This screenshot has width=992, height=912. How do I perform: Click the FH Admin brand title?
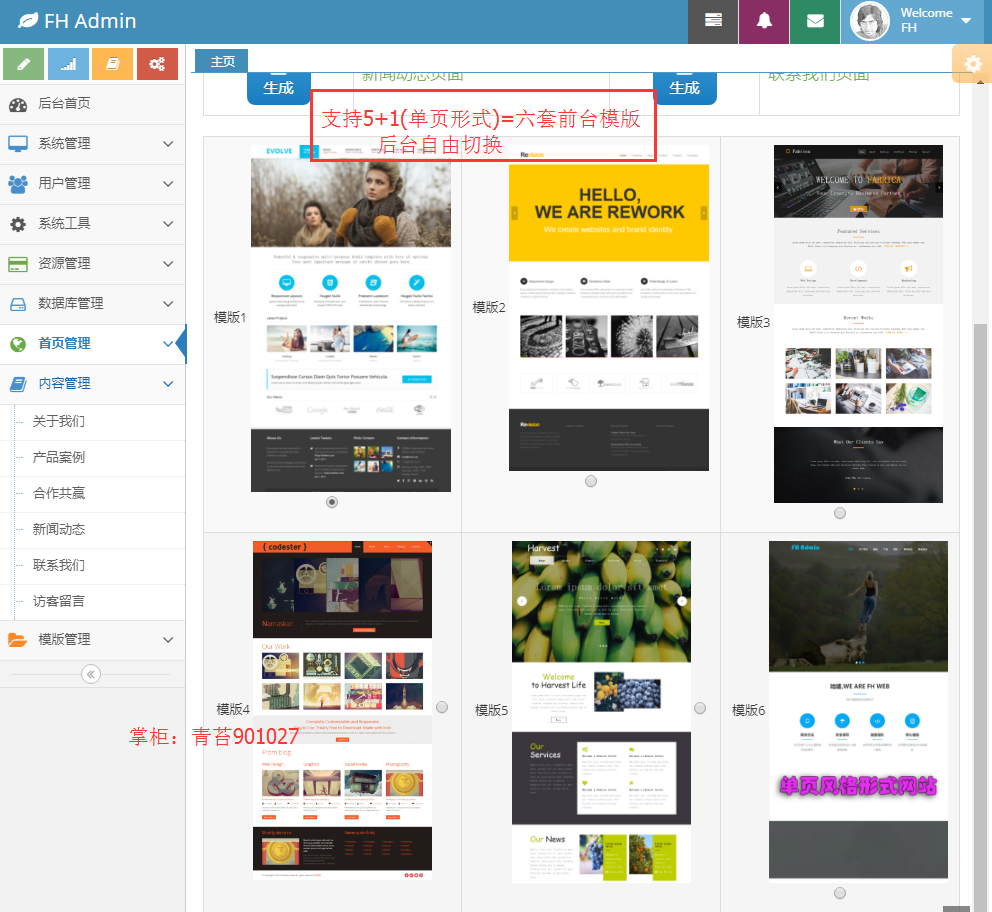(x=90, y=21)
